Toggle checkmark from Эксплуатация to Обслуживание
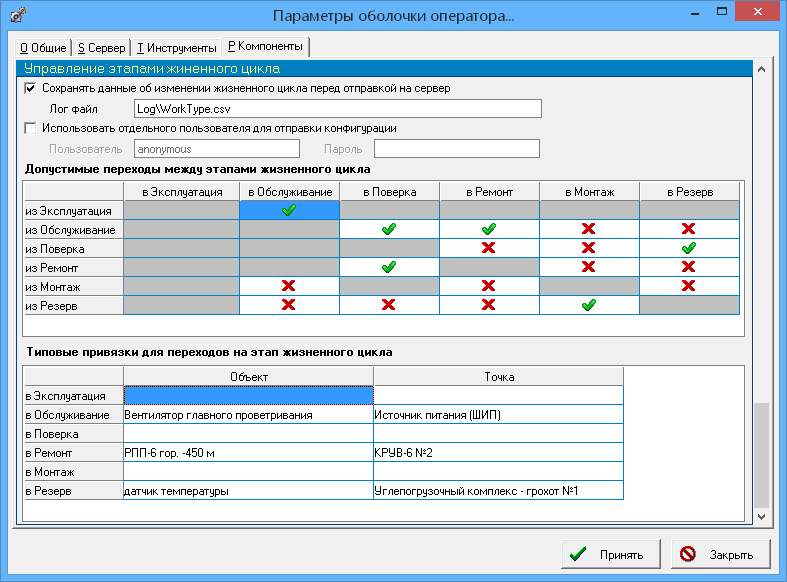 pos(290,210)
